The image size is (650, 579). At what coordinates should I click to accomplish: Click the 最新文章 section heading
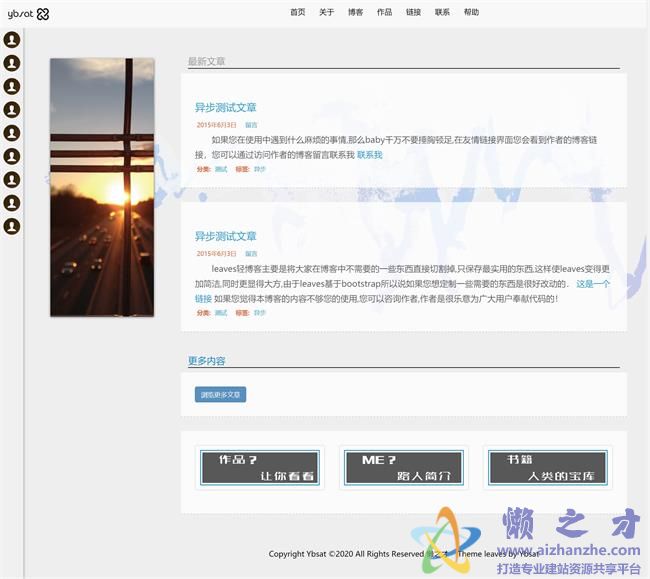(206, 61)
